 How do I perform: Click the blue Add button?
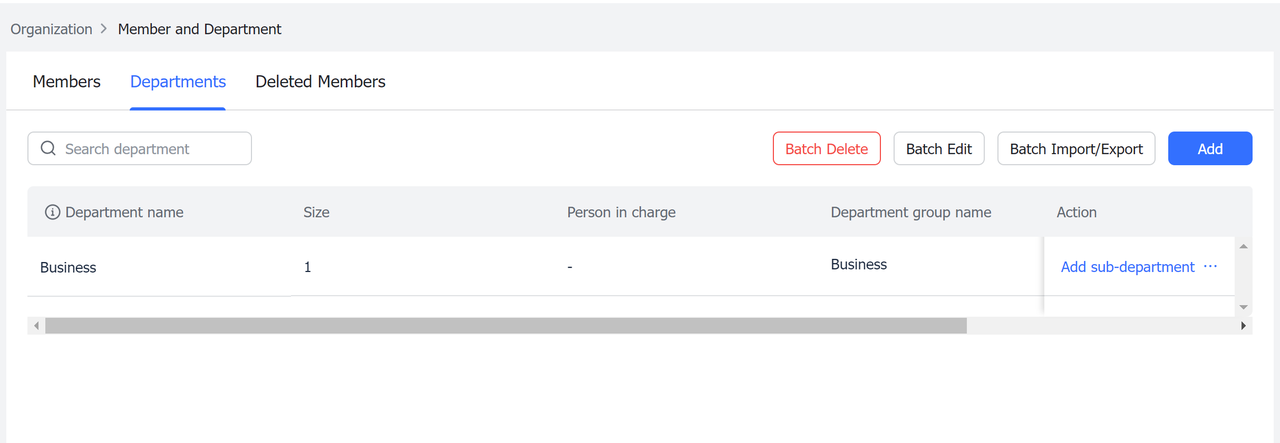[x=1210, y=149]
